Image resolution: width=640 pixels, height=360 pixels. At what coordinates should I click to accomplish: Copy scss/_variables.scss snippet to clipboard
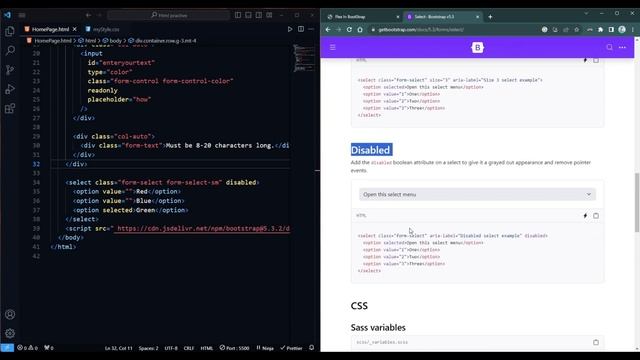[596, 342]
